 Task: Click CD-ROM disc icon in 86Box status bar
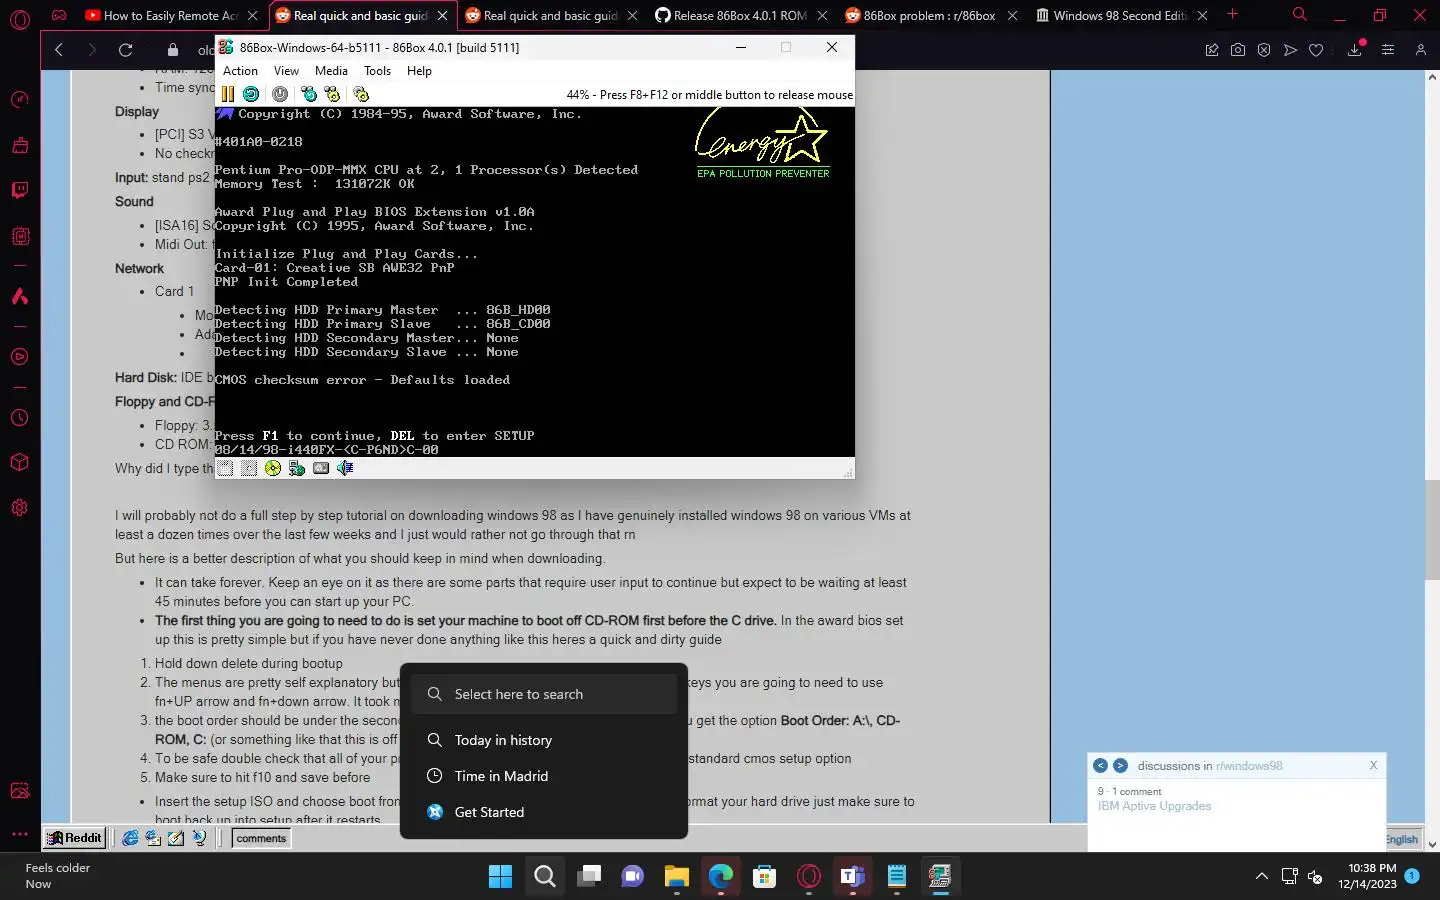click(x=273, y=468)
